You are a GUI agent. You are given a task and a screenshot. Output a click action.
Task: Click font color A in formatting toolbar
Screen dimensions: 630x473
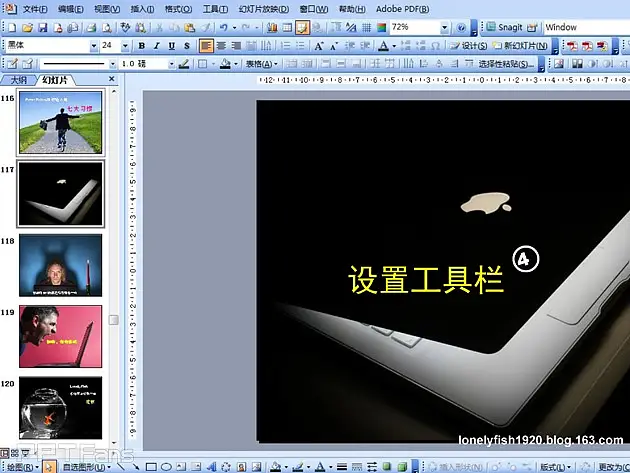tap(383, 46)
